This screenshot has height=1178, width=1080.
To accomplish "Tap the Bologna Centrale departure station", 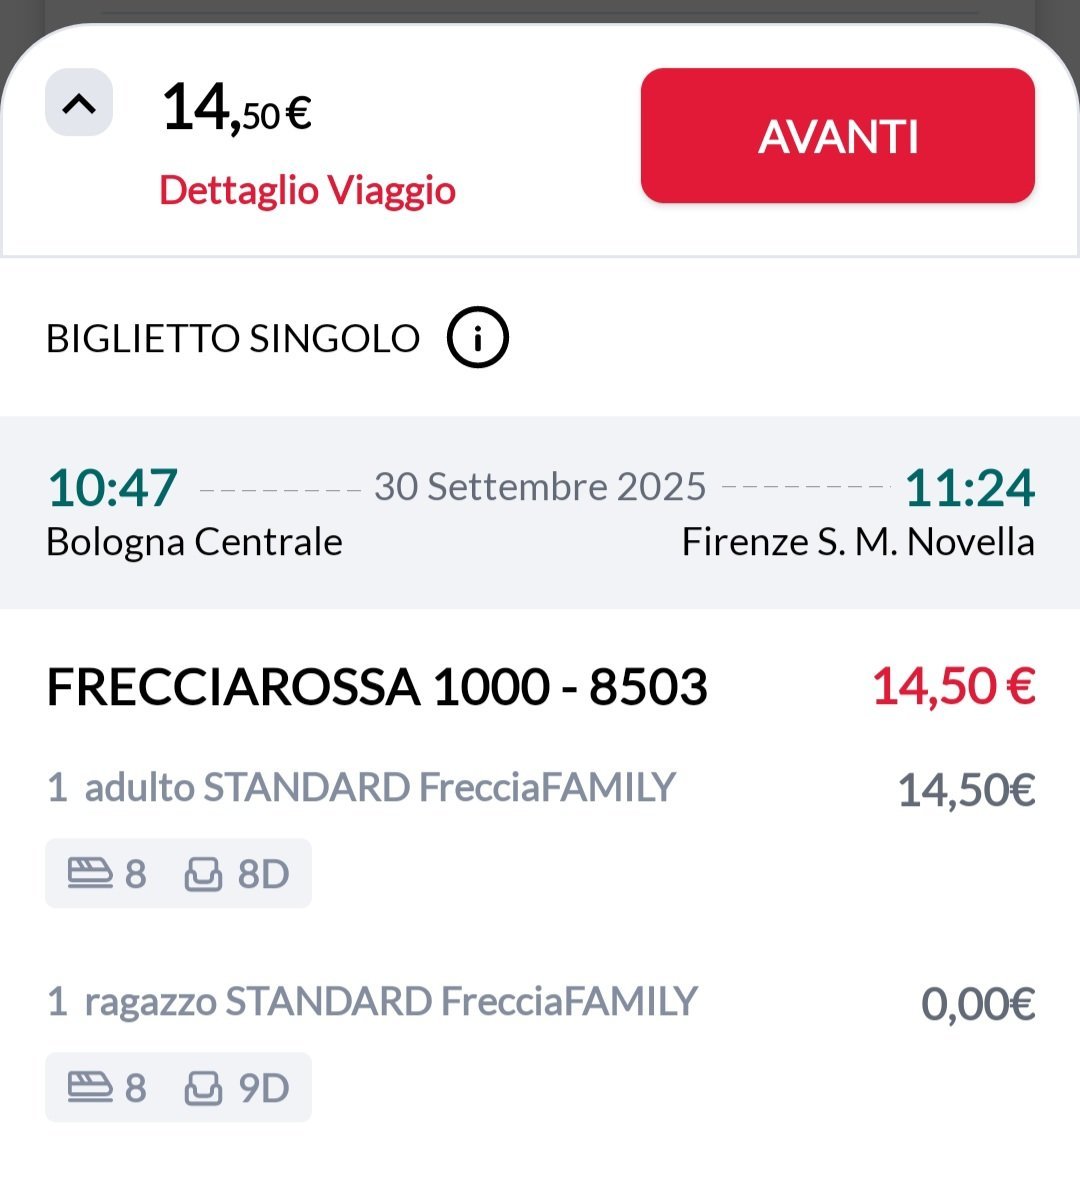I will [x=194, y=542].
